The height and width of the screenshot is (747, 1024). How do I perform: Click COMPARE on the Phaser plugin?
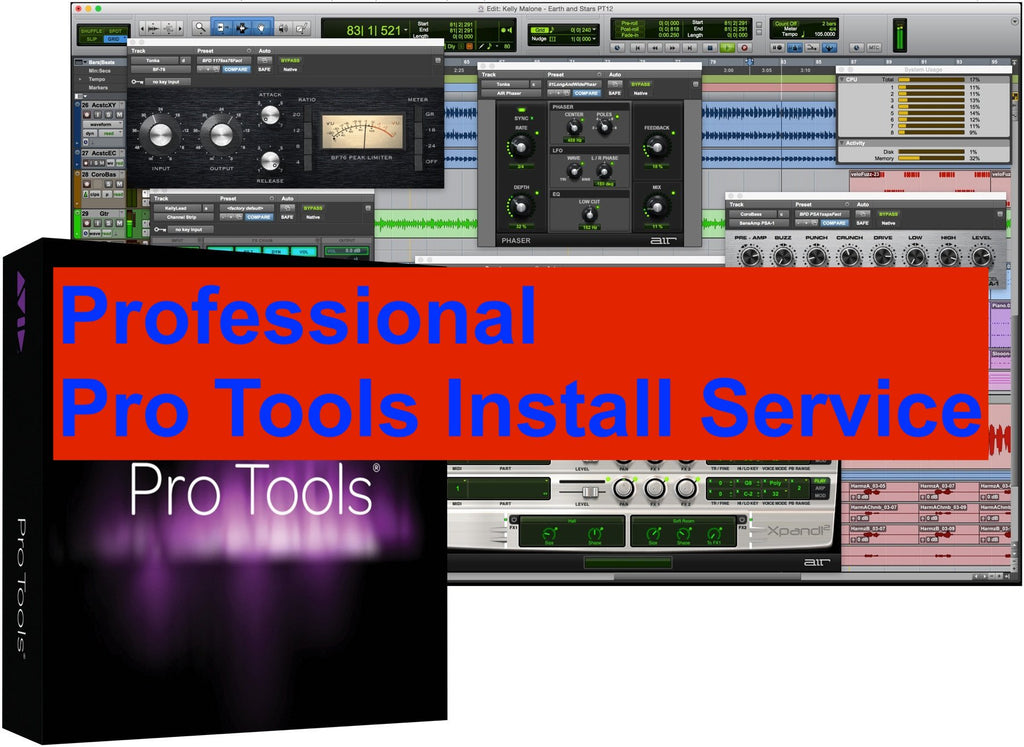(x=586, y=93)
